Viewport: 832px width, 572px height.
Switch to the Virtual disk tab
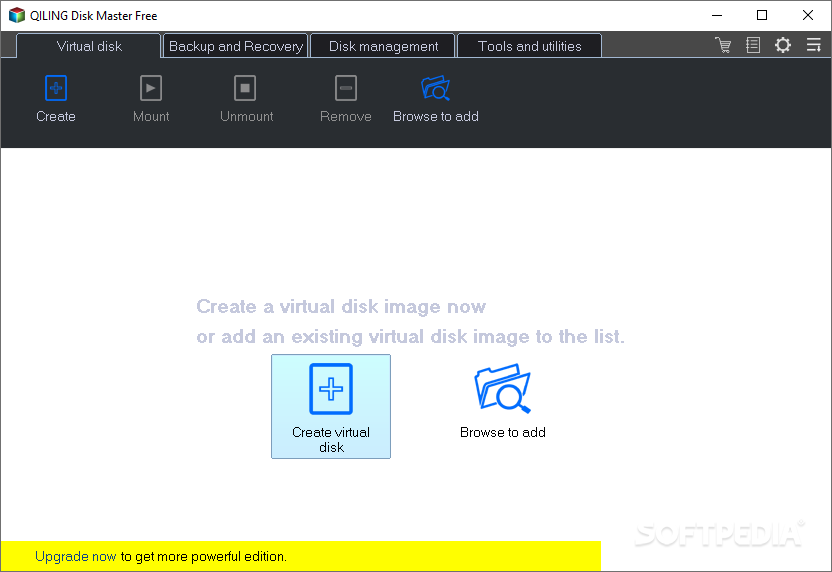pos(89,46)
